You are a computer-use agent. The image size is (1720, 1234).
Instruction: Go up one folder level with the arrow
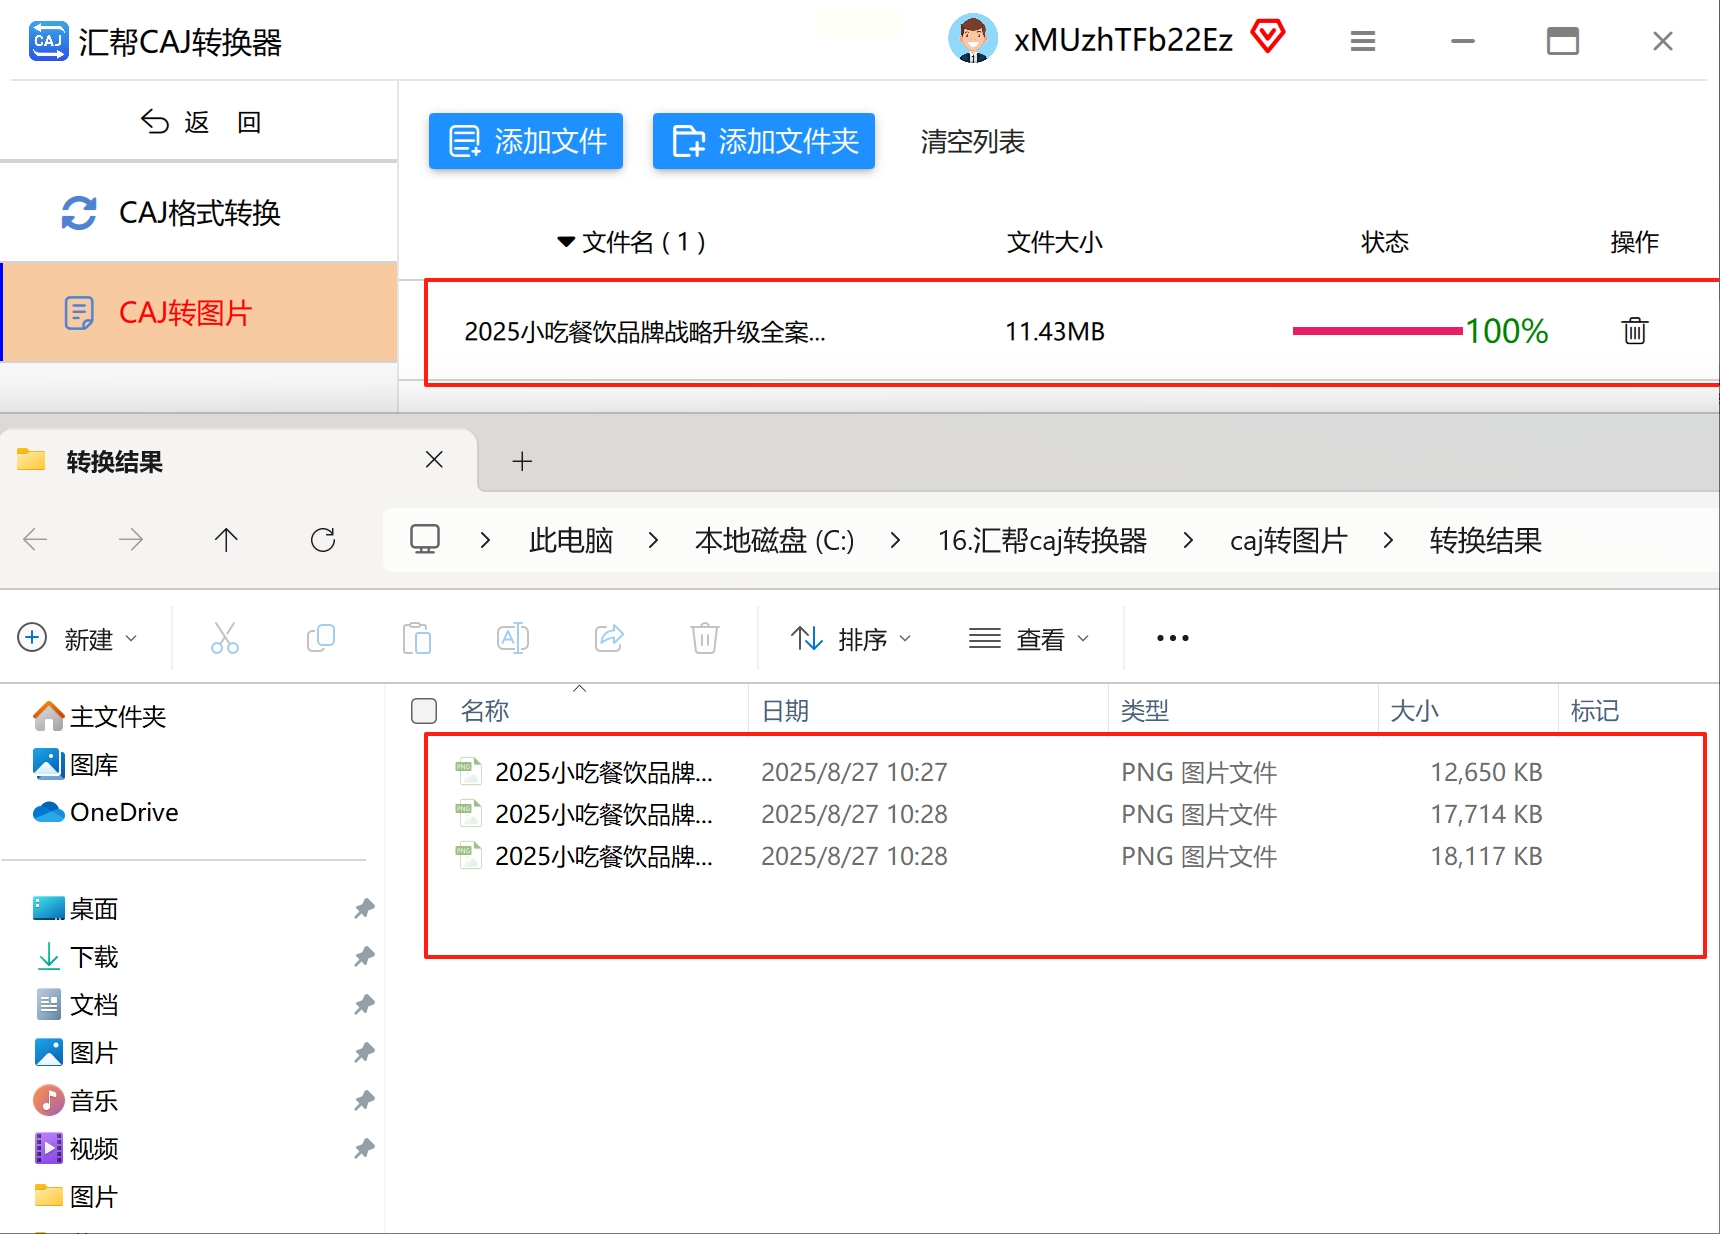click(x=226, y=540)
